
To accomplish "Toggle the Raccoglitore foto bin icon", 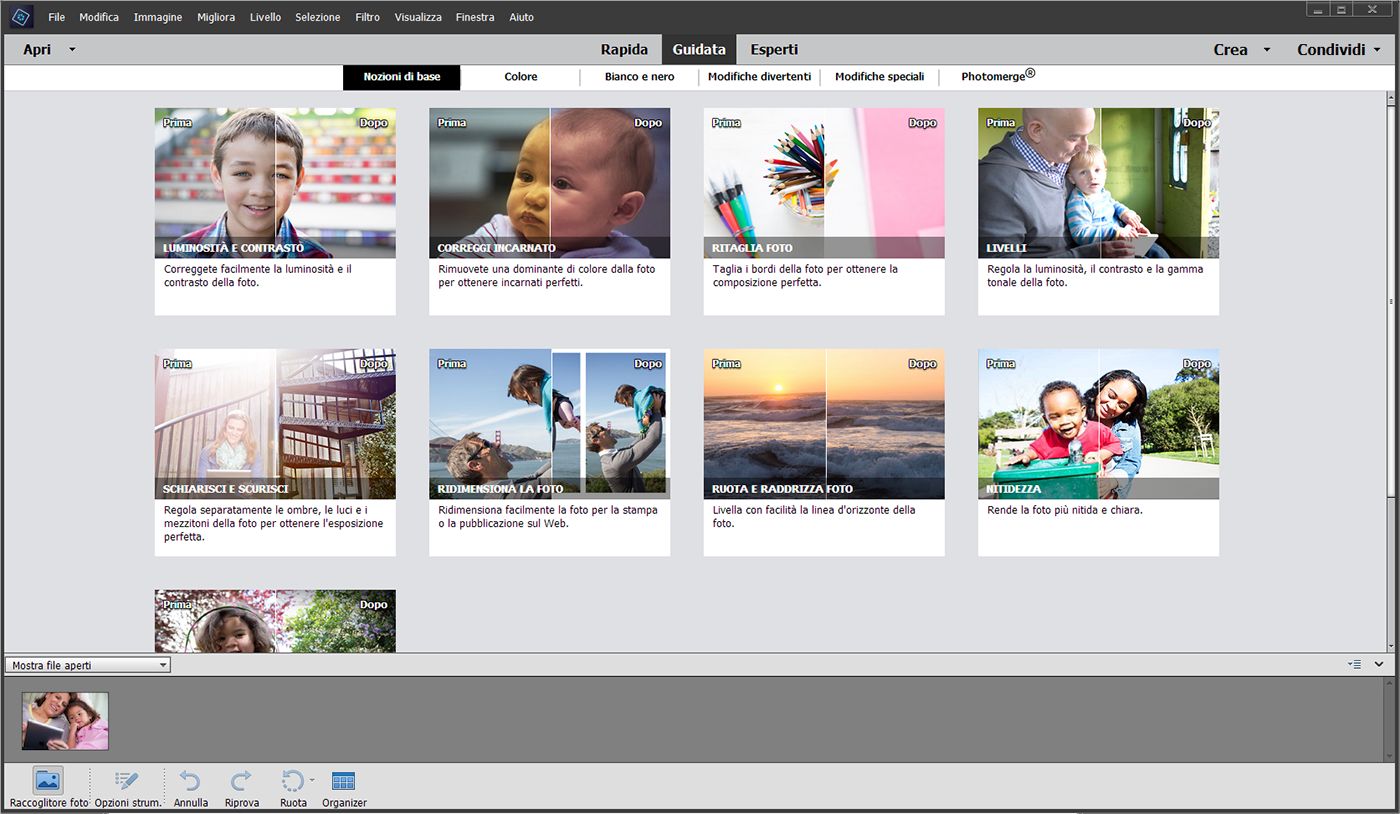I will [x=48, y=781].
